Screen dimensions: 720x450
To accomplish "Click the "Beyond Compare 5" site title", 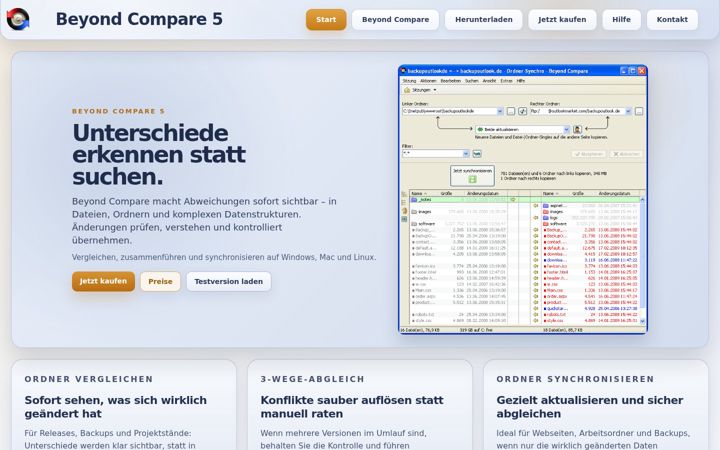I will [x=139, y=19].
